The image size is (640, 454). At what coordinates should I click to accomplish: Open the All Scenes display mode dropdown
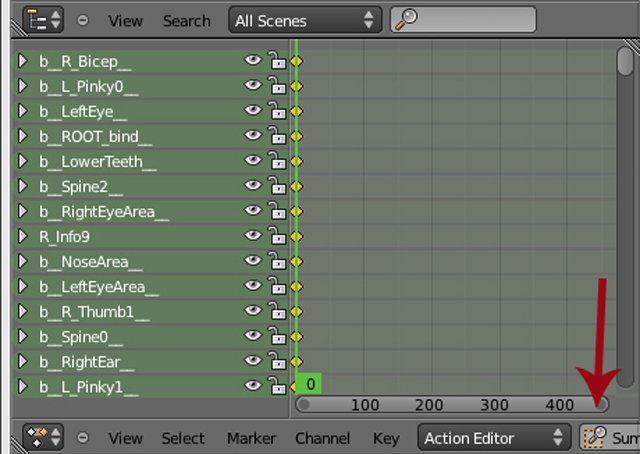305,20
